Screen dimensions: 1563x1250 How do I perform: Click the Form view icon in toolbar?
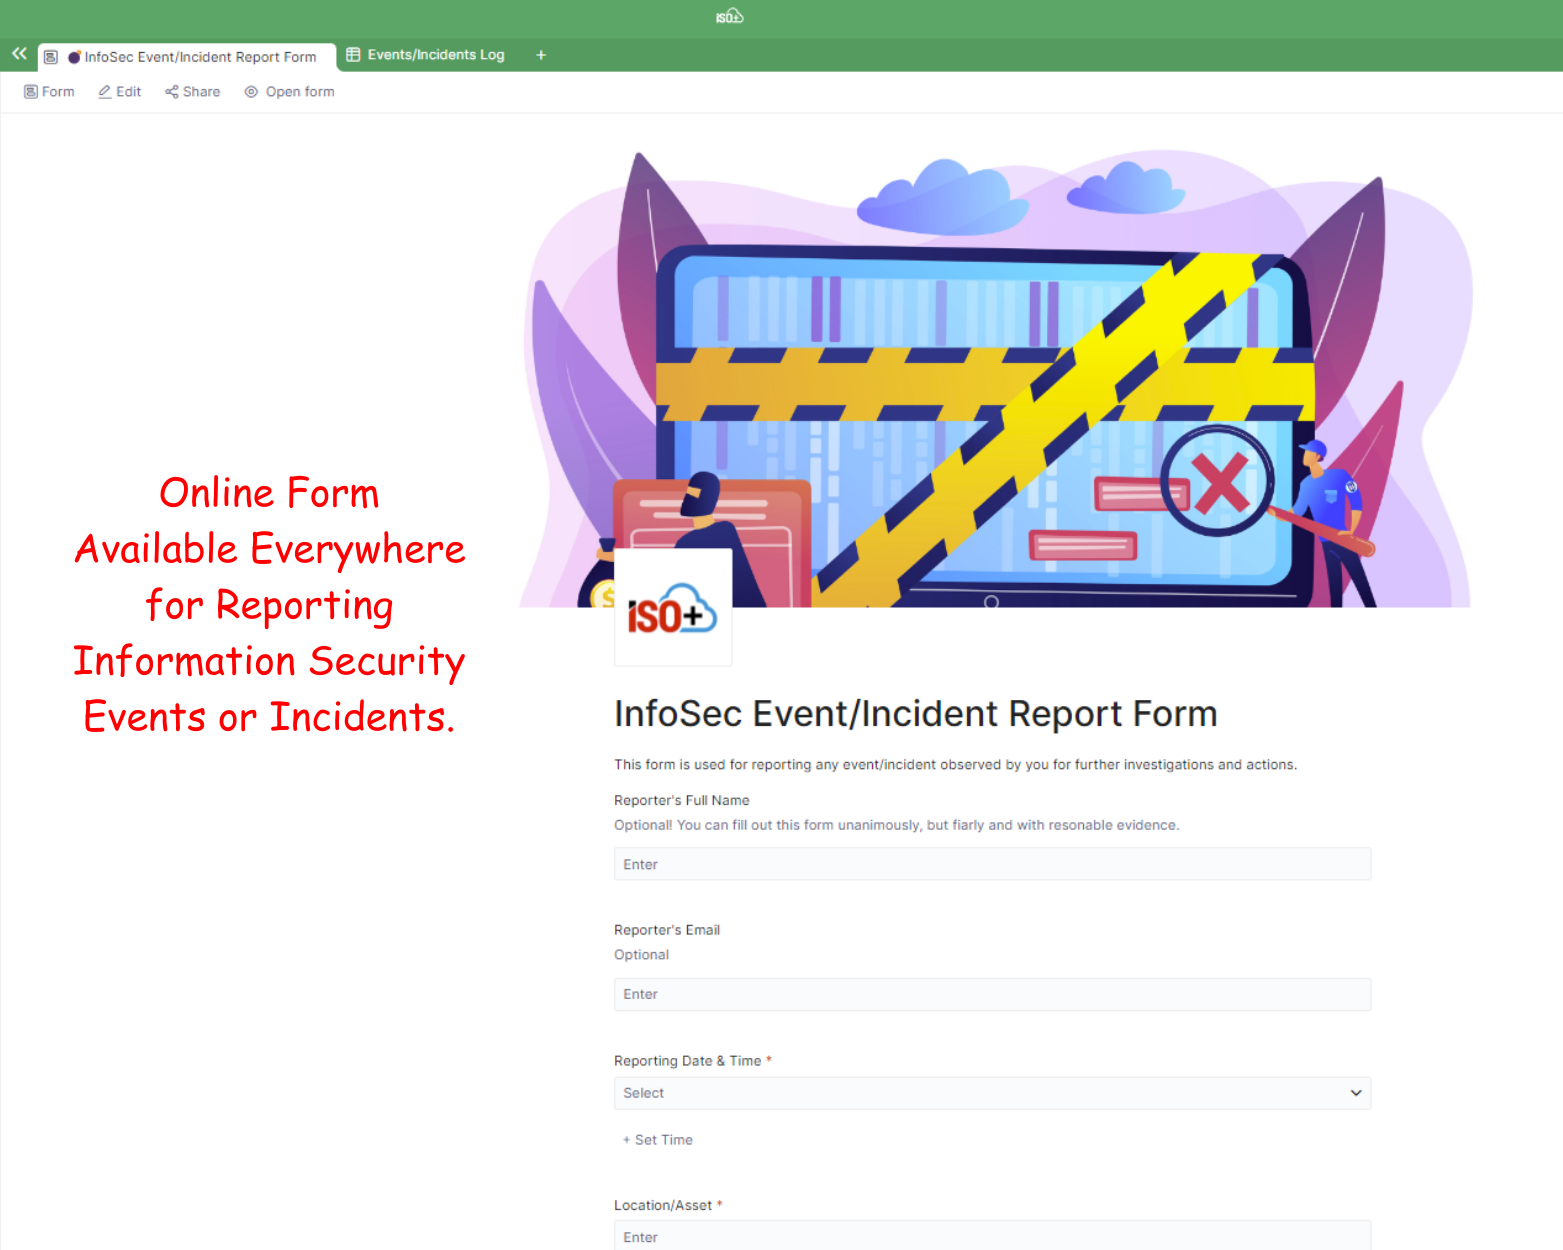pos(31,92)
